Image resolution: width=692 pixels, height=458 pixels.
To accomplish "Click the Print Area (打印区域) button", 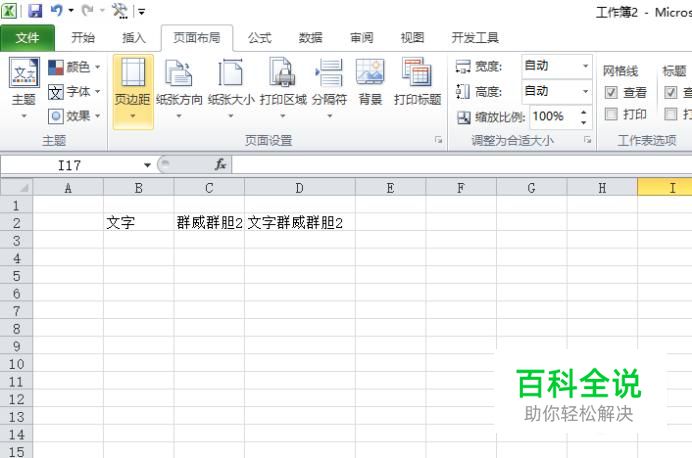I will point(283,88).
